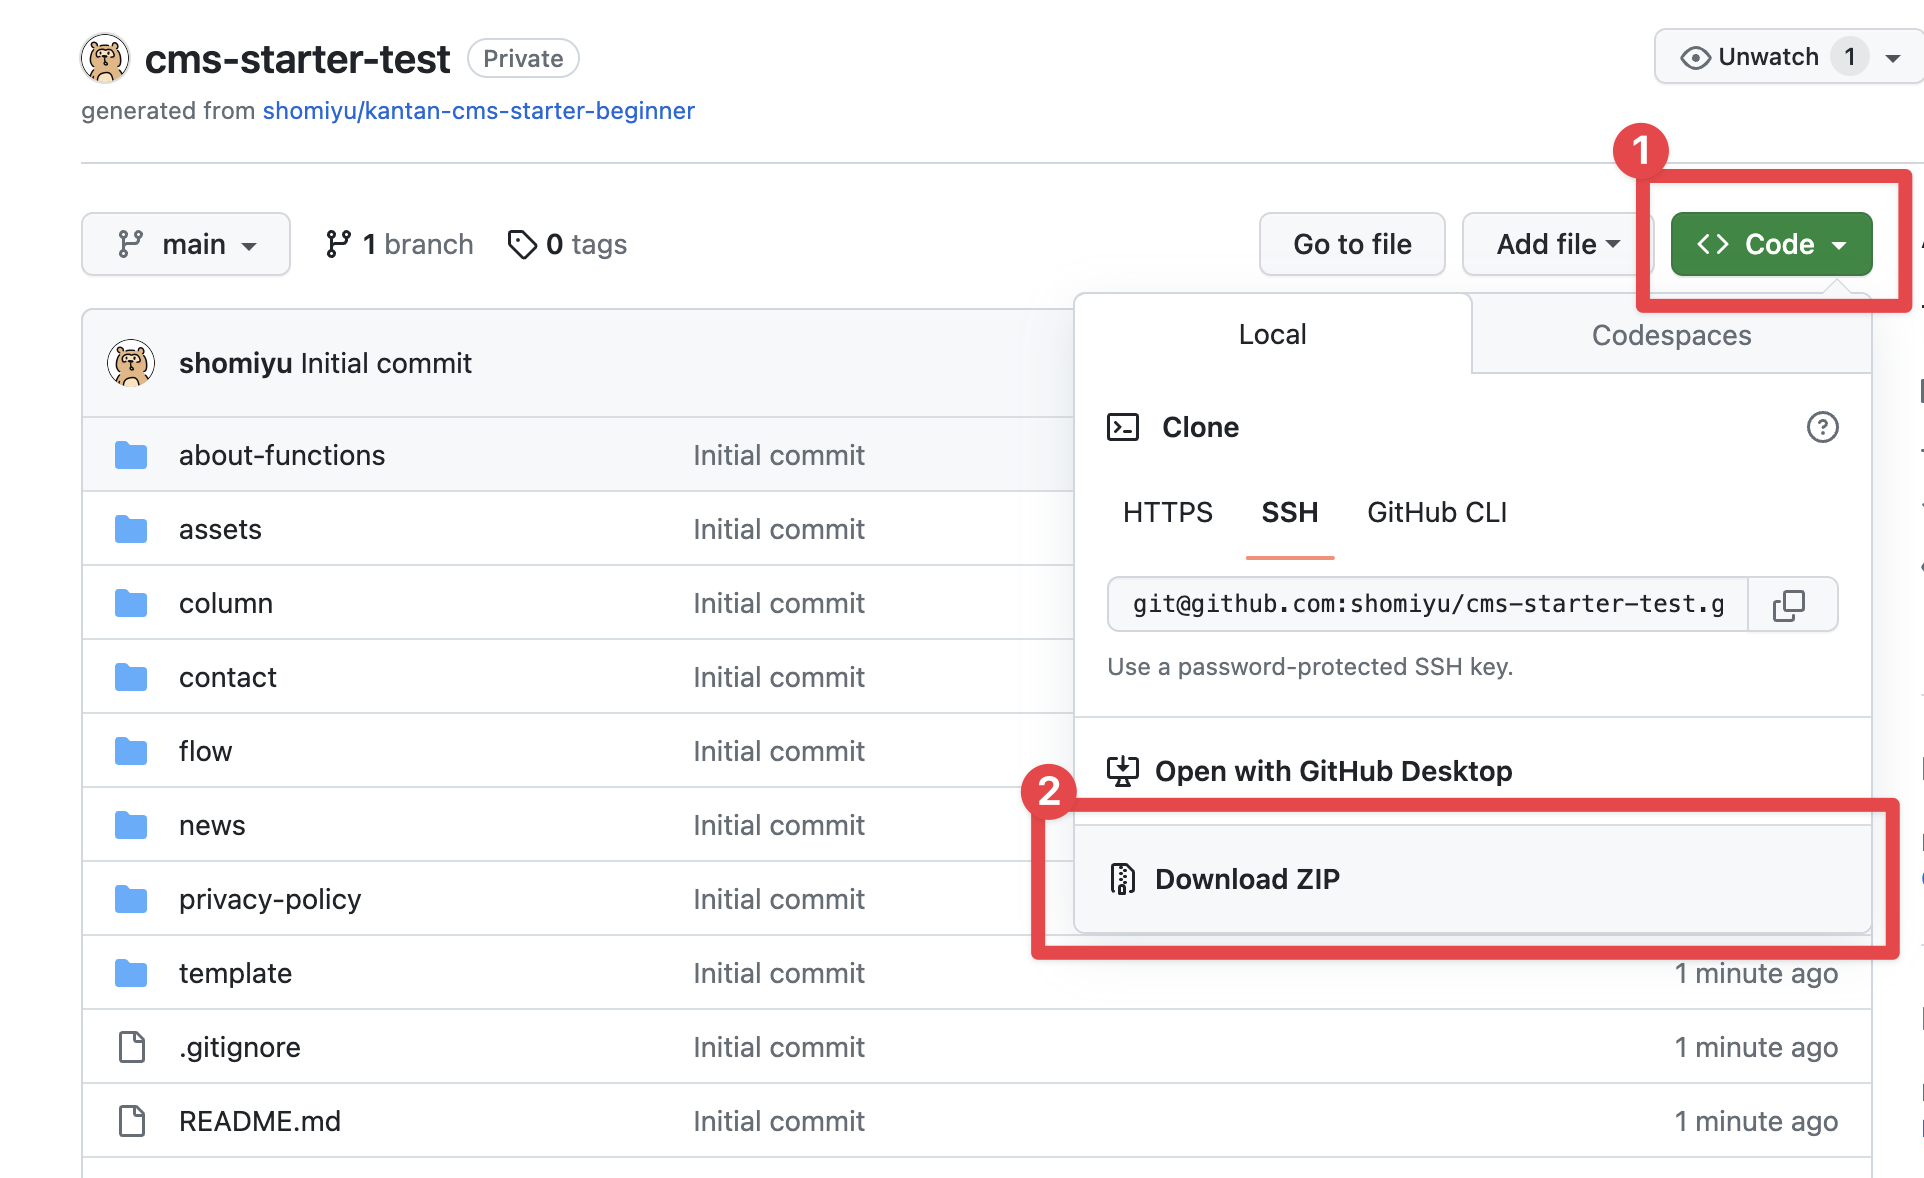Screen dimensions: 1924x1178
Task: Click the terminal icon beside Clone
Action: pyautogui.click(x=1123, y=427)
